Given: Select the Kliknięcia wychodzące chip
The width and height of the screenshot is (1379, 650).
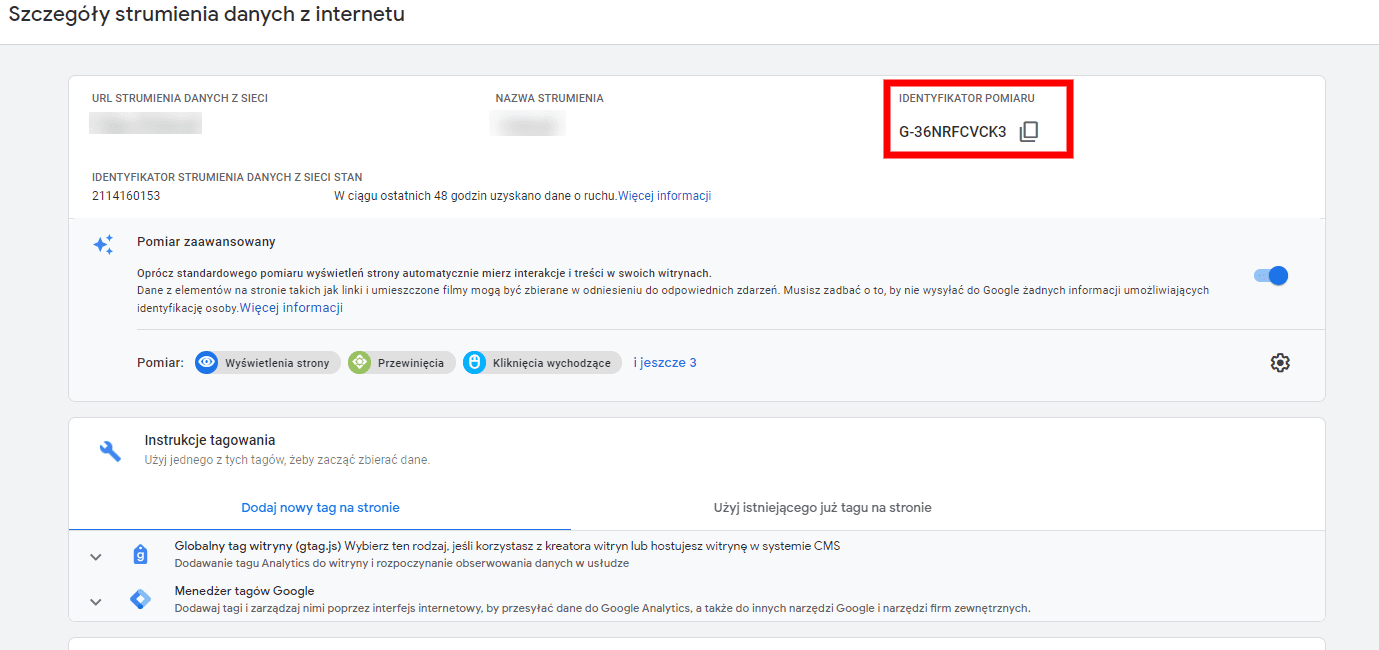Looking at the screenshot, I should tap(542, 363).
